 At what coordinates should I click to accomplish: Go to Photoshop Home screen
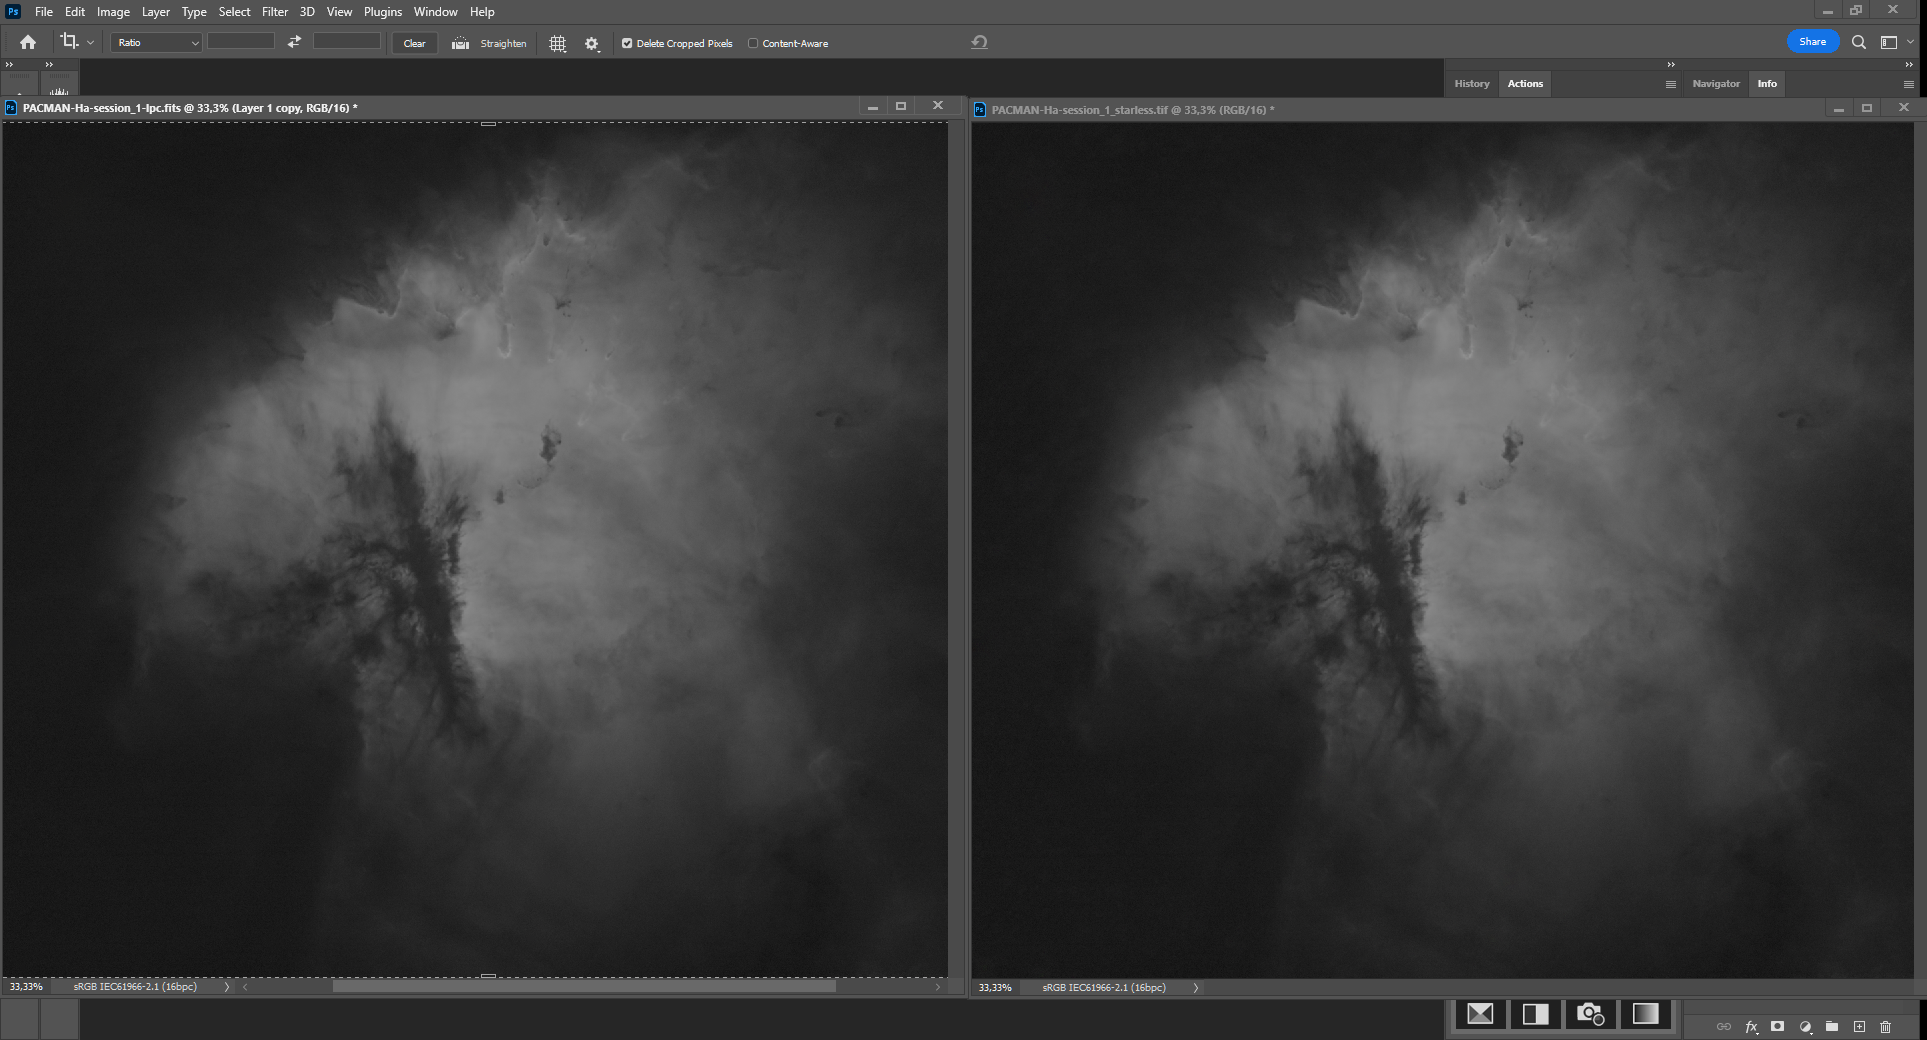pyautogui.click(x=28, y=42)
